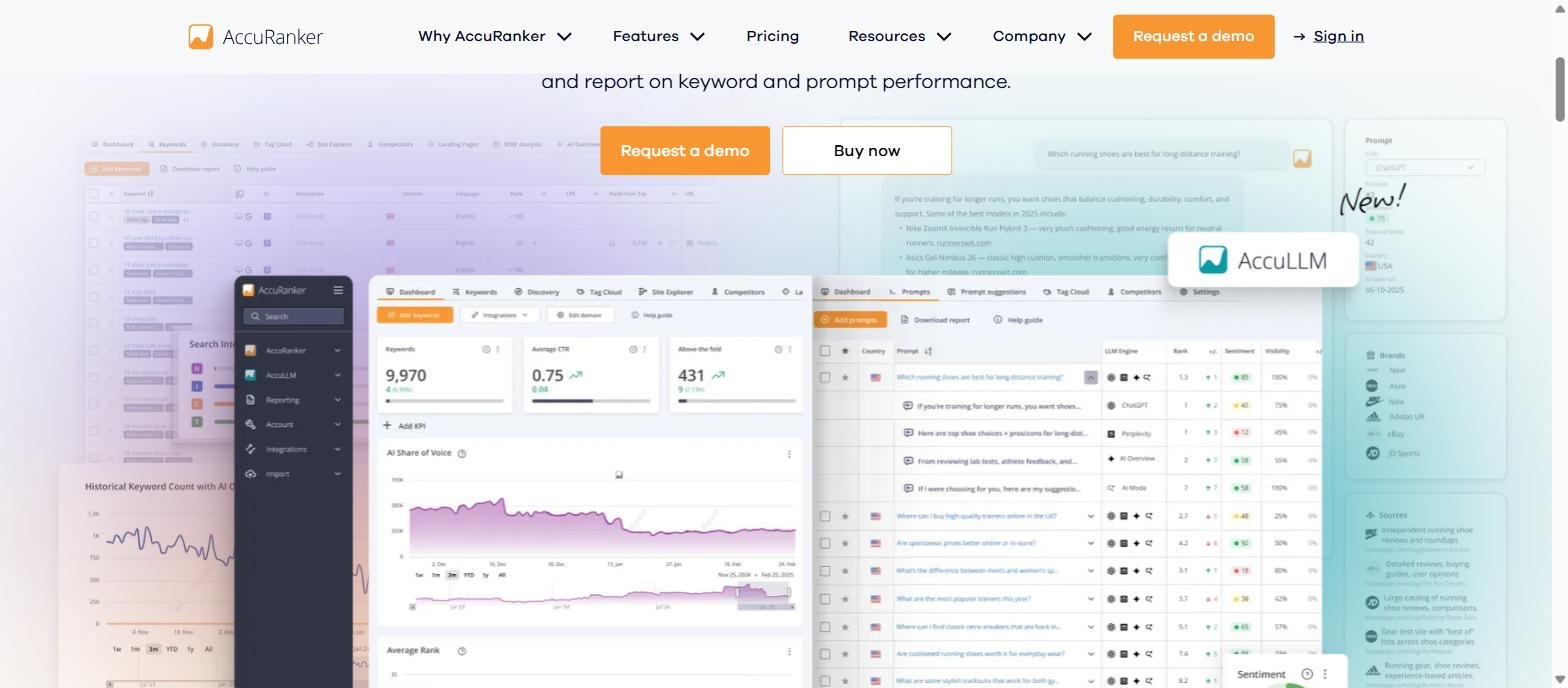1568x688 pixels.
Task: Click the Average CTR progress bar
Action: pos(592,401)
